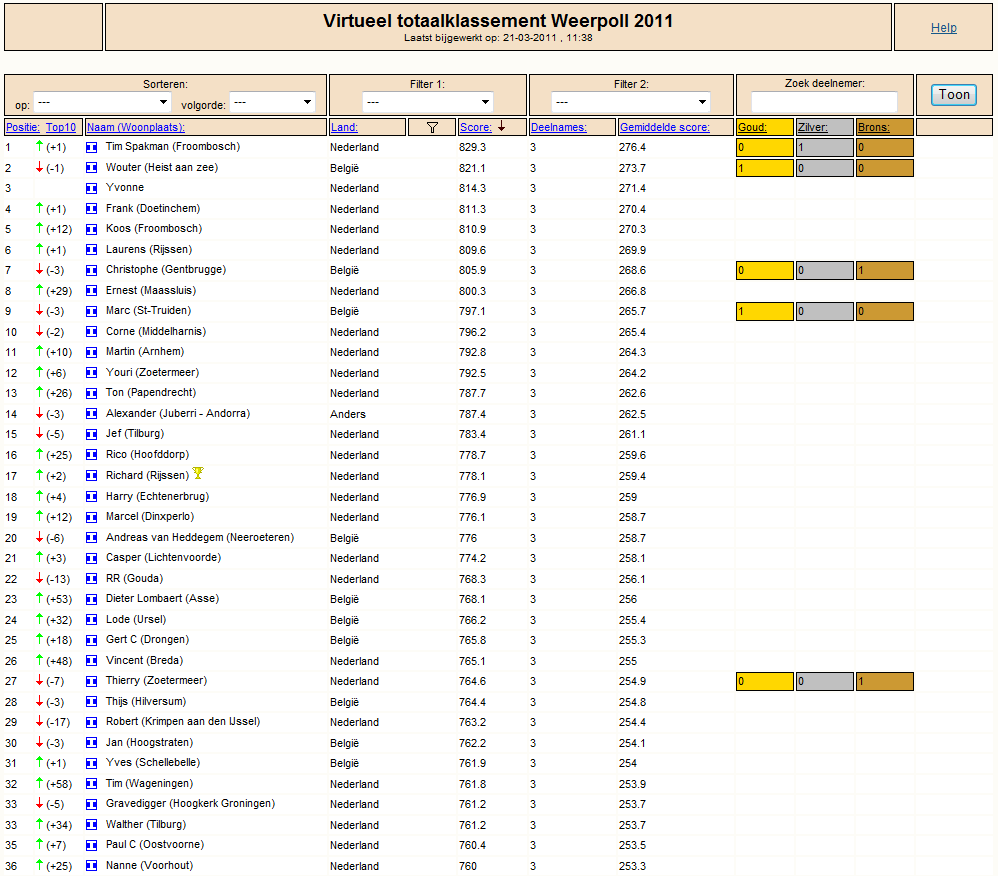This screenshot has width=998, height=876.
Task: Click the blue icon next to RR (Gouda)
Action: click(92, 579)
